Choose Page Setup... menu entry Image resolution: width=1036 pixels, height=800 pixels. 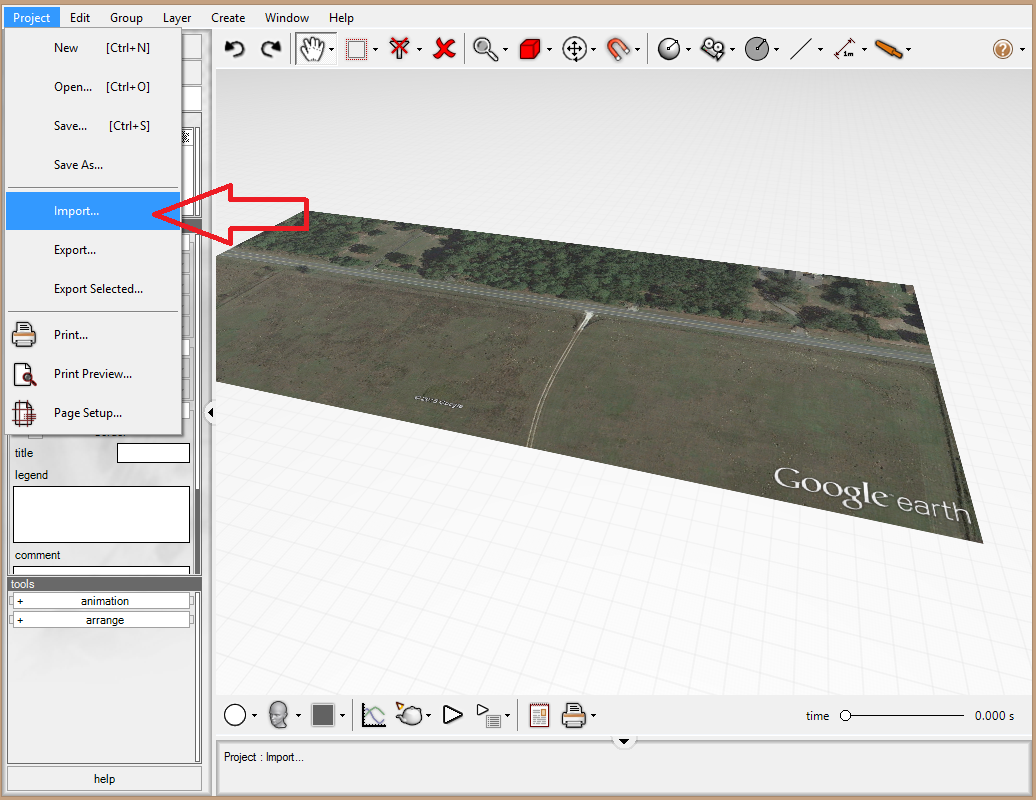(x=92, y=413)
